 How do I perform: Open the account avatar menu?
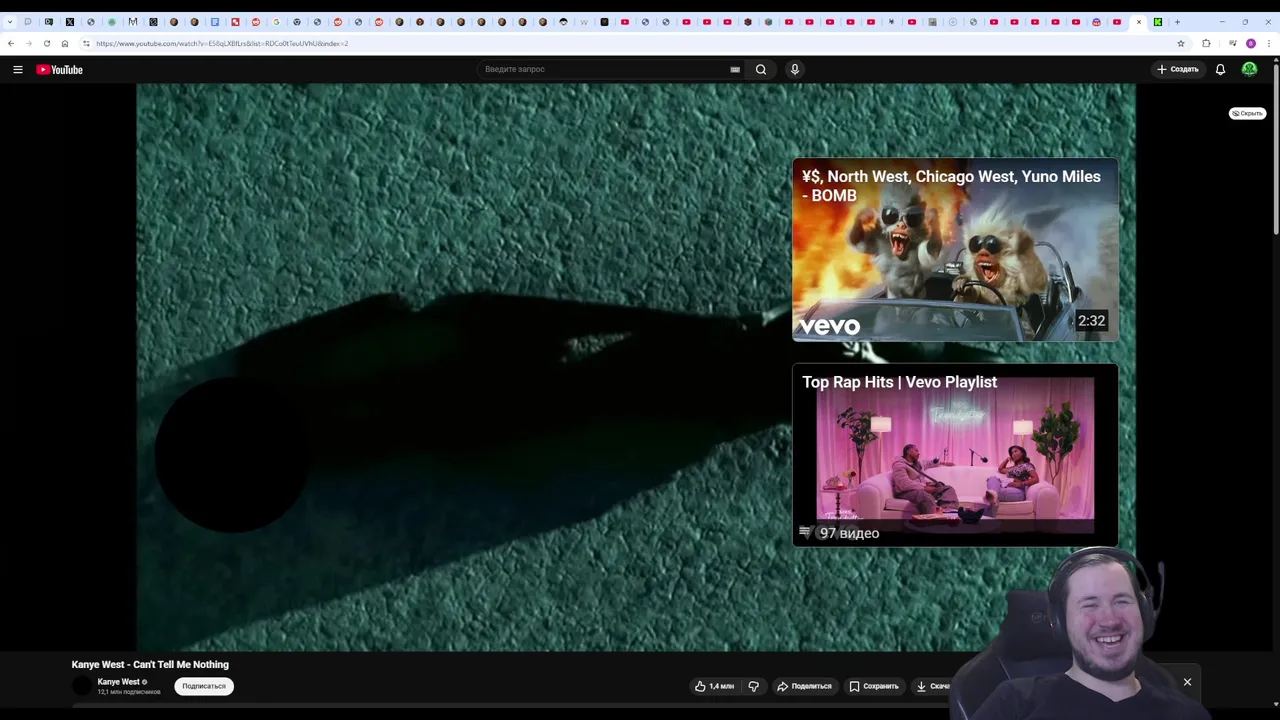(1249, 69)
